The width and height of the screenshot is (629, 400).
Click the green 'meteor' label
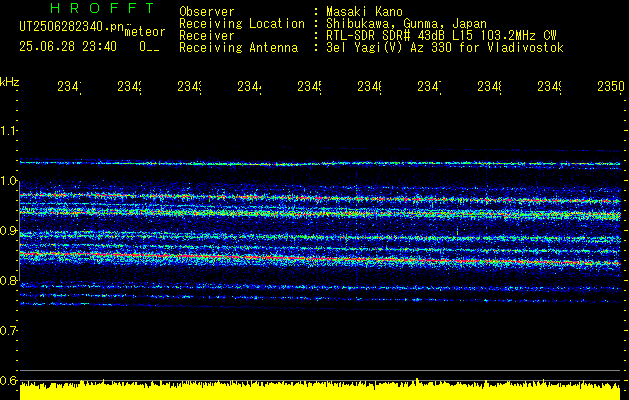coord(145,32)
